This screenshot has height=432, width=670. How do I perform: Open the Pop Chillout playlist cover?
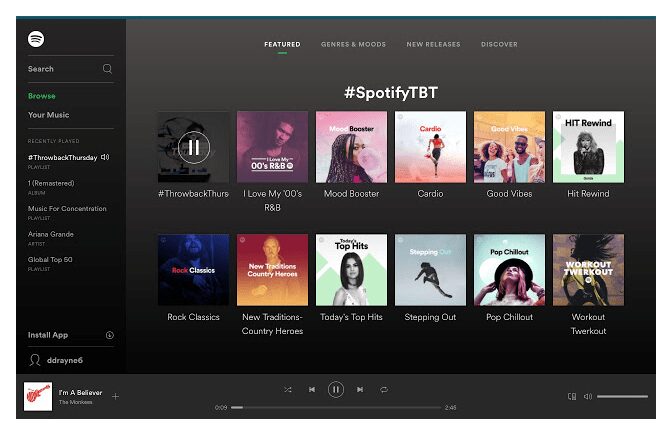(x=509, y=270)
